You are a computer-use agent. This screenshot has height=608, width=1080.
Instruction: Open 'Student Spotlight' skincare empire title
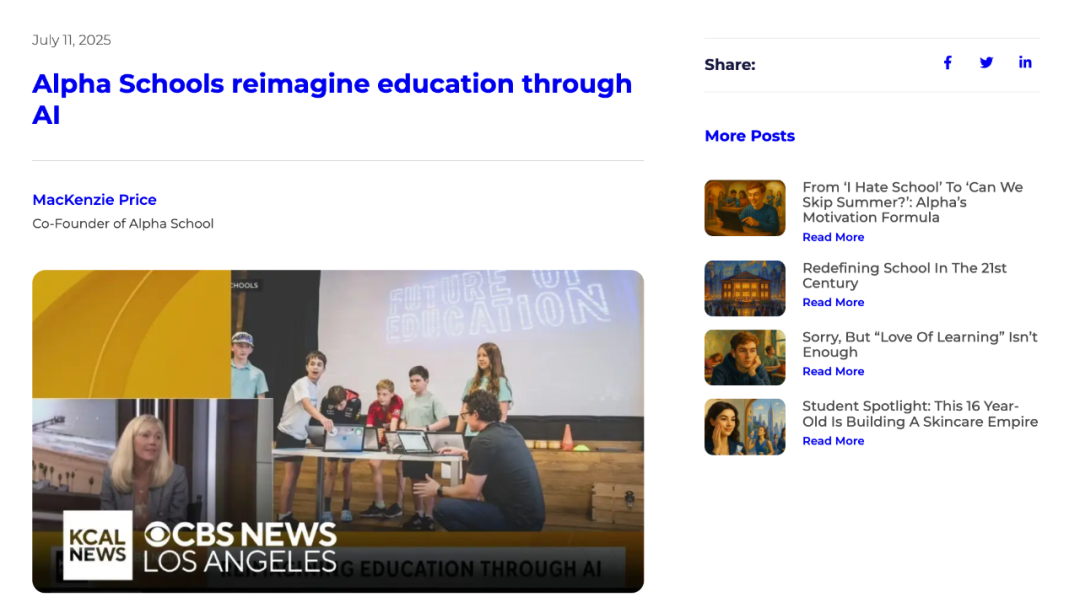click(919, 413)
